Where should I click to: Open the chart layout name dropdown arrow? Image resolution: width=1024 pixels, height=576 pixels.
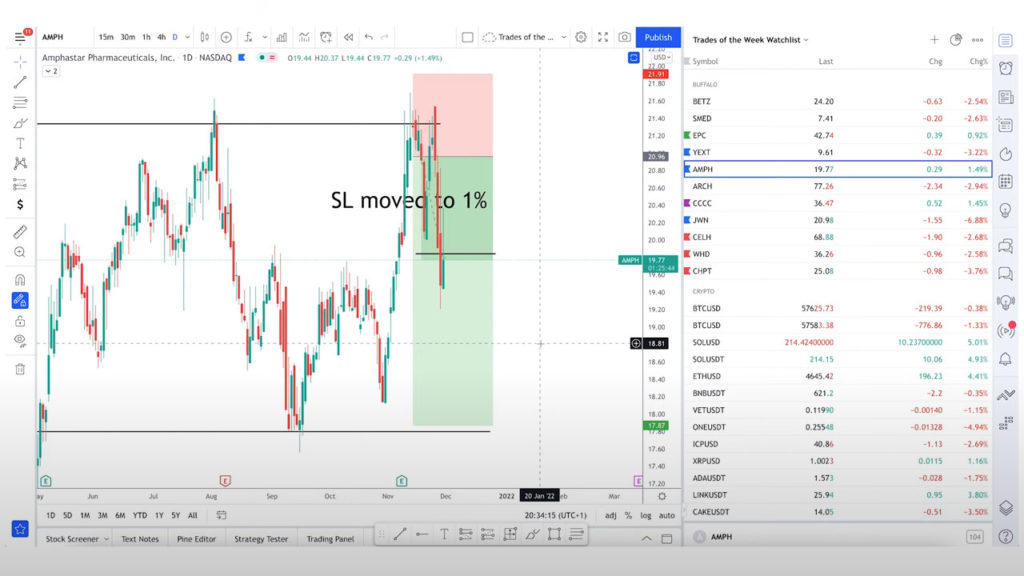point(564,37)
